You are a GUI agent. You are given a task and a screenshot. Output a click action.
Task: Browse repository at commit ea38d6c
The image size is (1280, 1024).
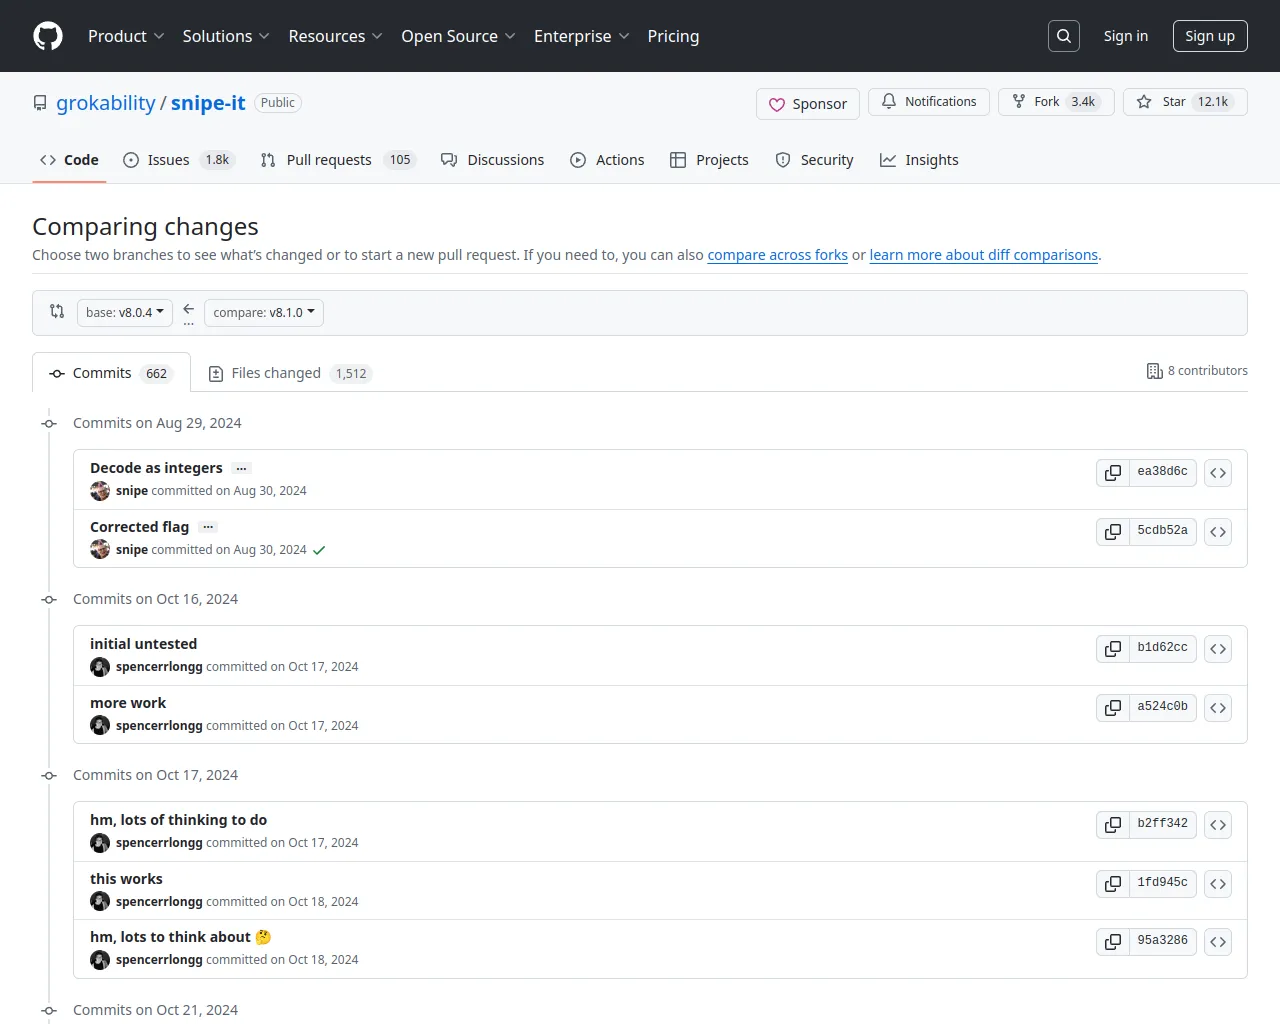tap(1218, 472)
